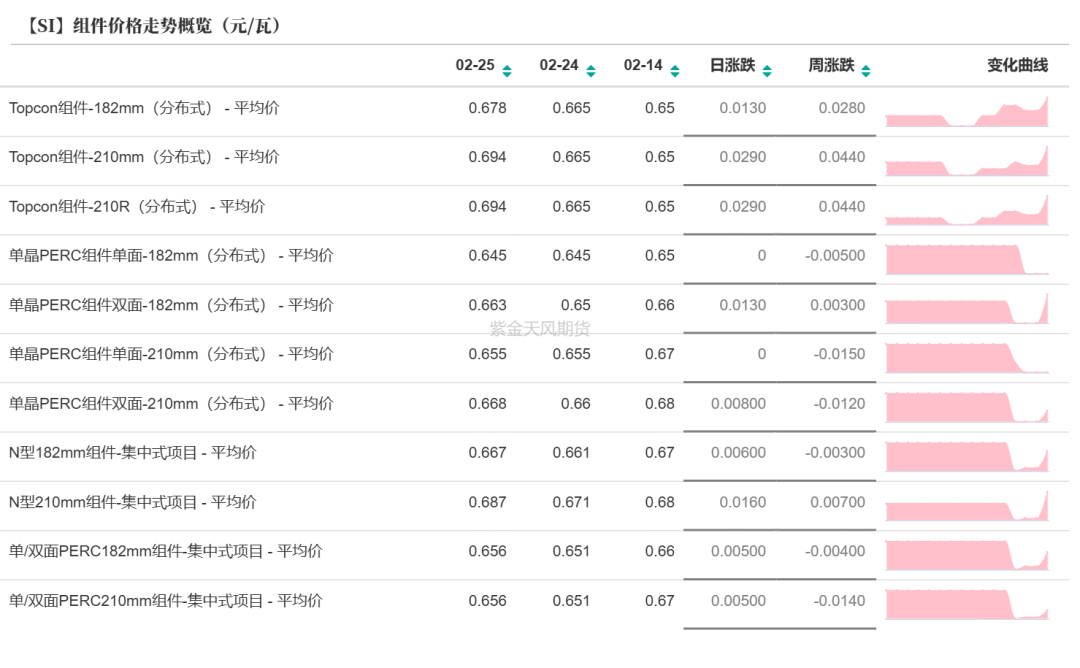This screenshot has height=668, width=1080.
Task: Select 单/双面PERC182mm组件-集中式项目 row
Action: [166, 551]
